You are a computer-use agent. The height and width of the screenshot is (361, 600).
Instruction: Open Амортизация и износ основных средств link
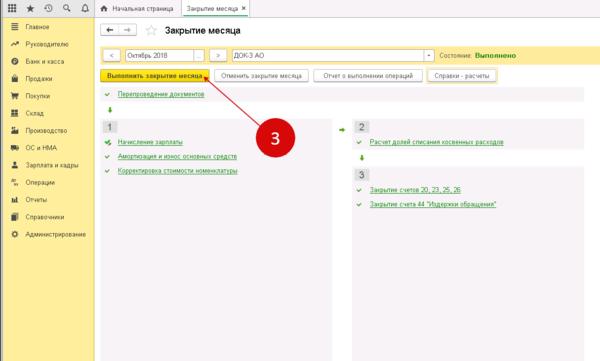click(177, 156)
